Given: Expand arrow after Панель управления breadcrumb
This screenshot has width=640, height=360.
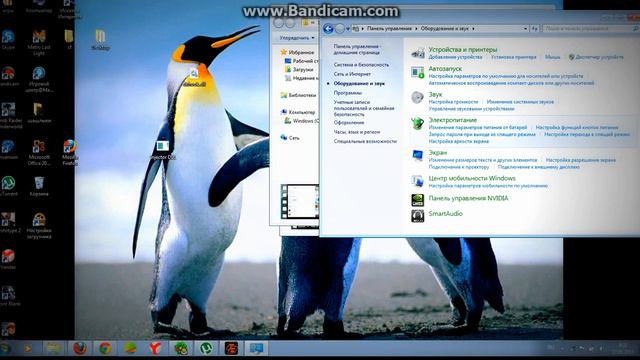Looking at the screenshot, I should pyautogui.click(x=416, y=29).
